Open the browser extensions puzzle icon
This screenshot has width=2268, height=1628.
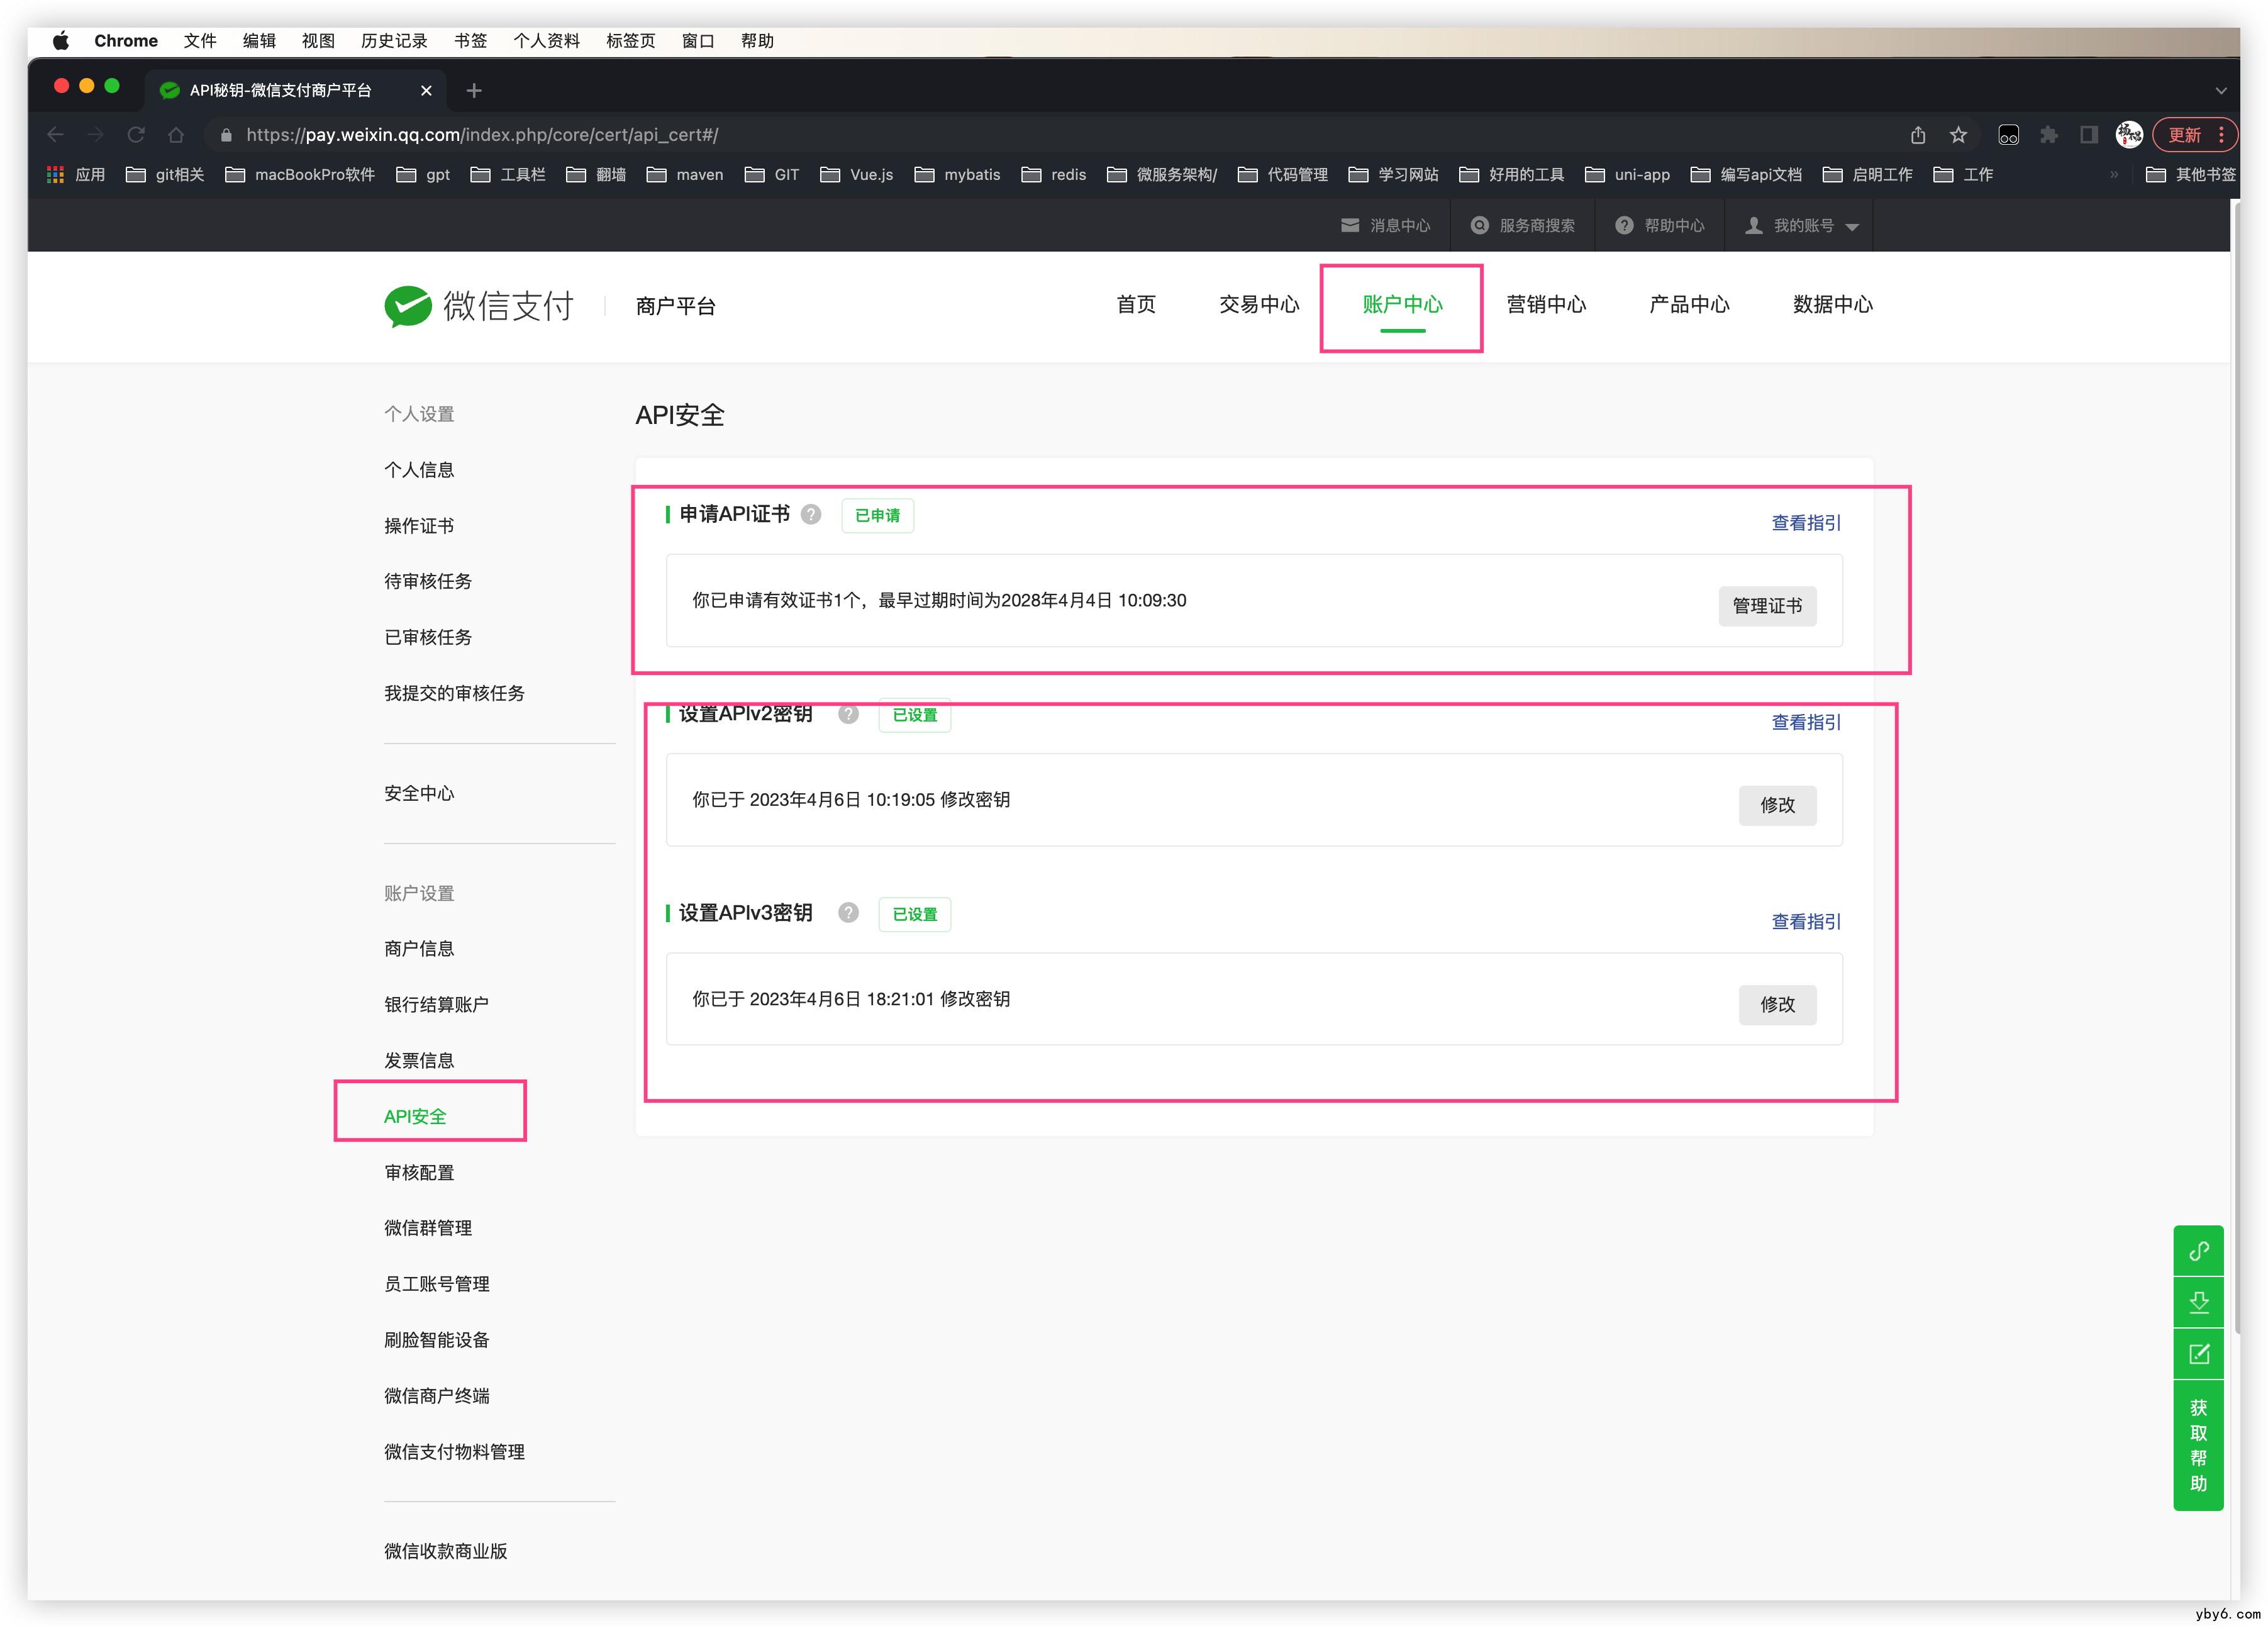(2049, 134)
